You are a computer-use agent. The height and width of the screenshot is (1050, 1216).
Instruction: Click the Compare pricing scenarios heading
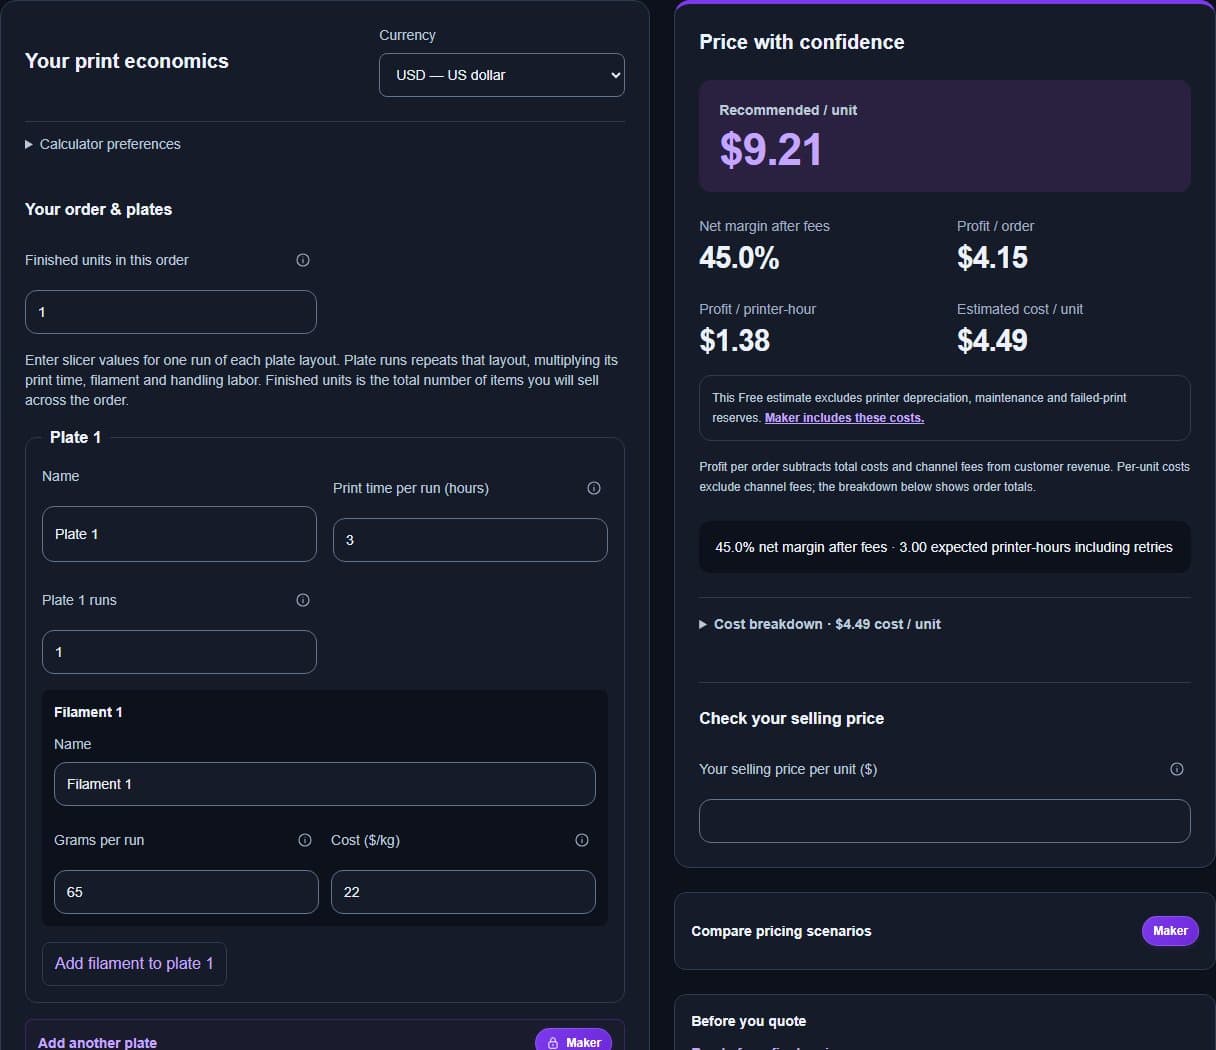coord(781,931)
